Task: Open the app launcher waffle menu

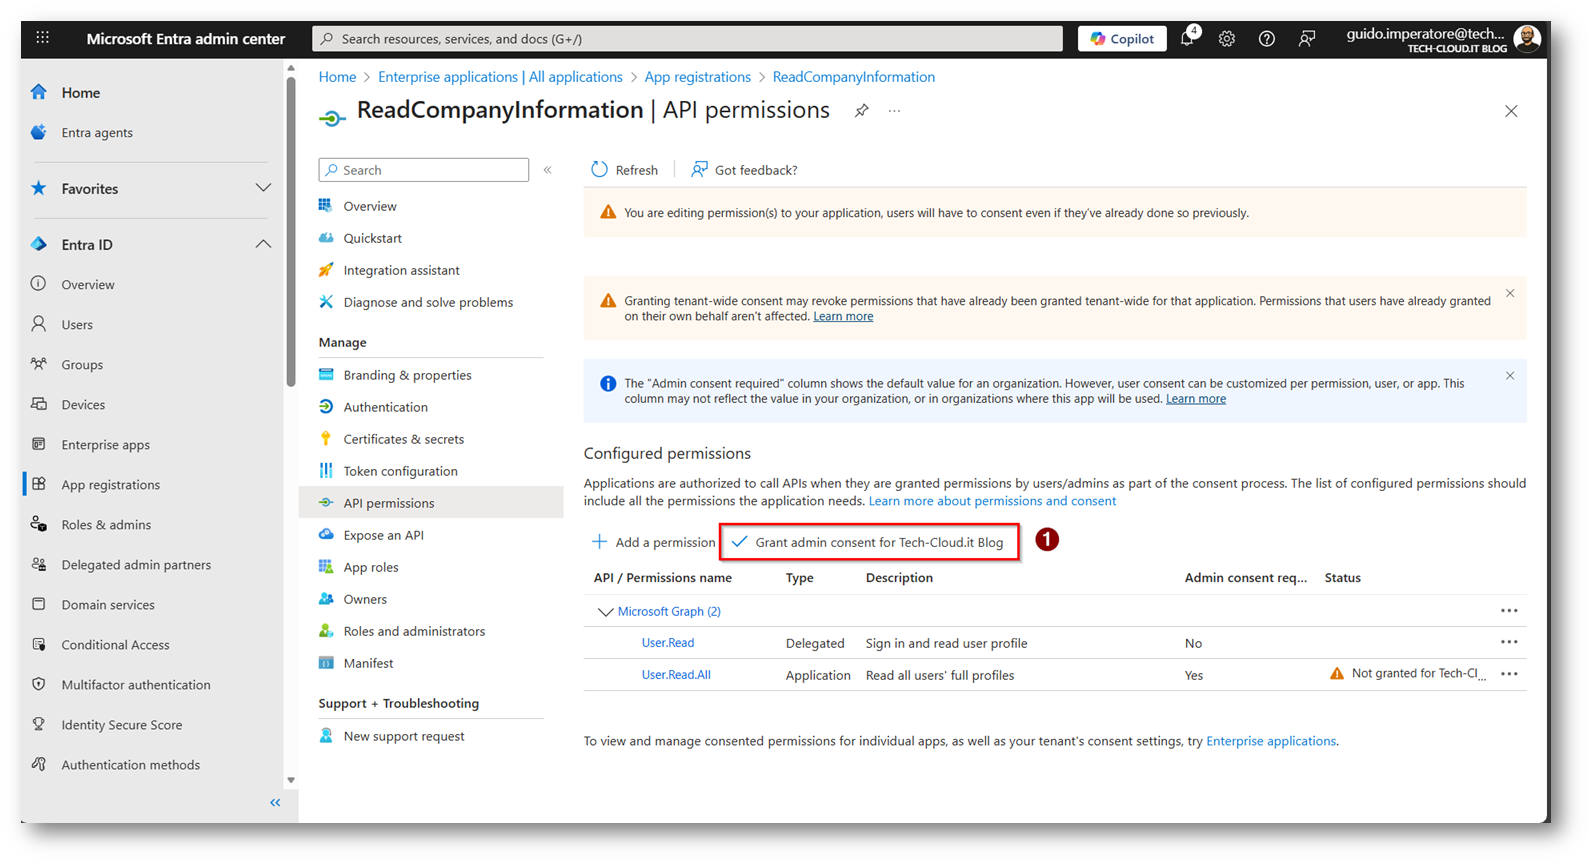Action: point(42,38)
